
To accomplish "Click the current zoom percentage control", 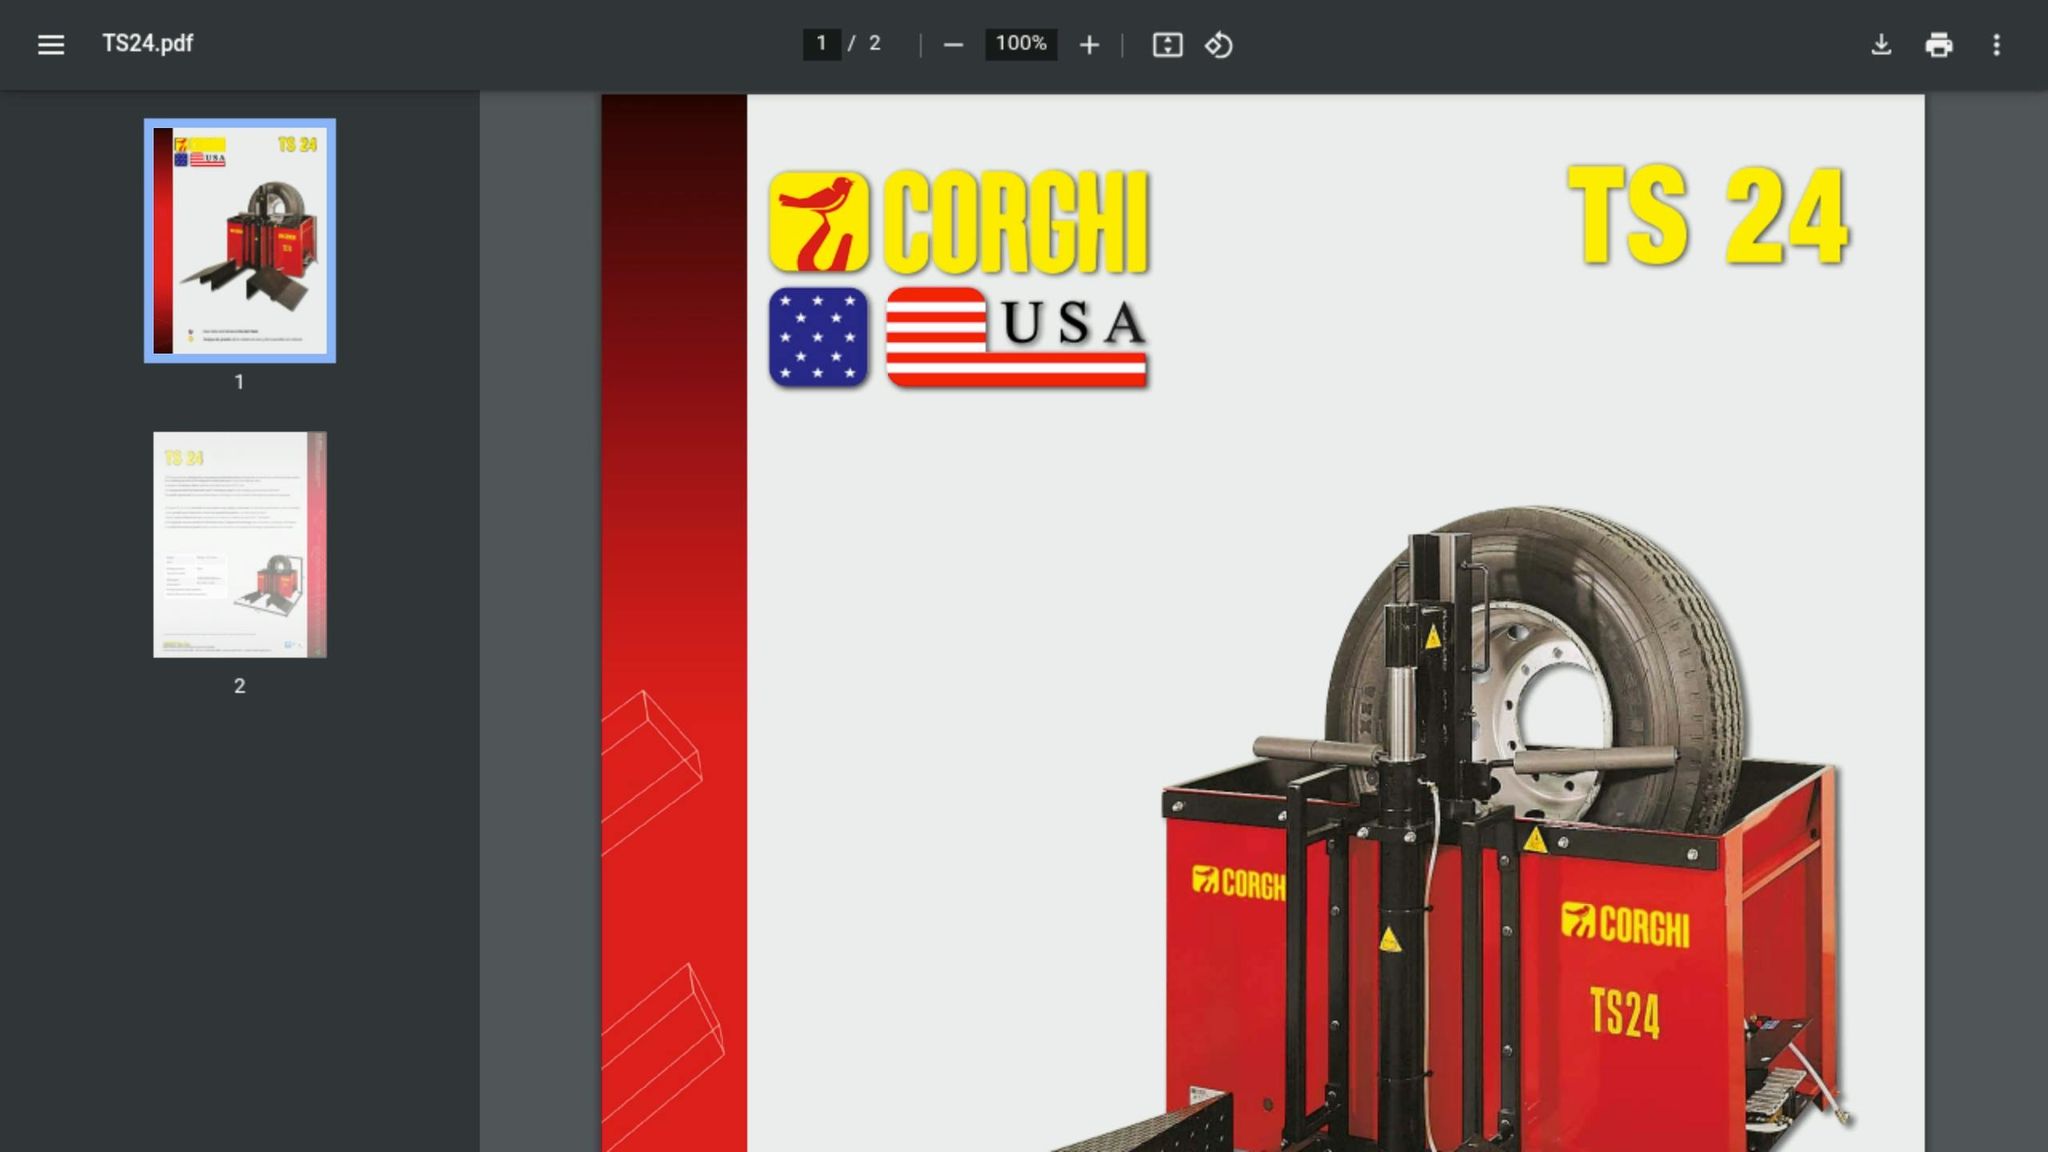I will coord(1019,45).
